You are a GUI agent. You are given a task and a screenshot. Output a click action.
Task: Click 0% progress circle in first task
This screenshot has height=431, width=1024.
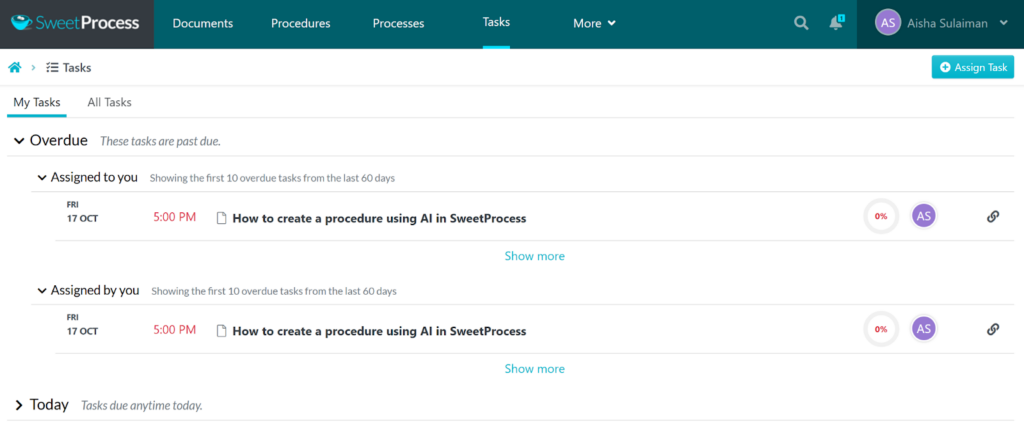coord(880,216)
